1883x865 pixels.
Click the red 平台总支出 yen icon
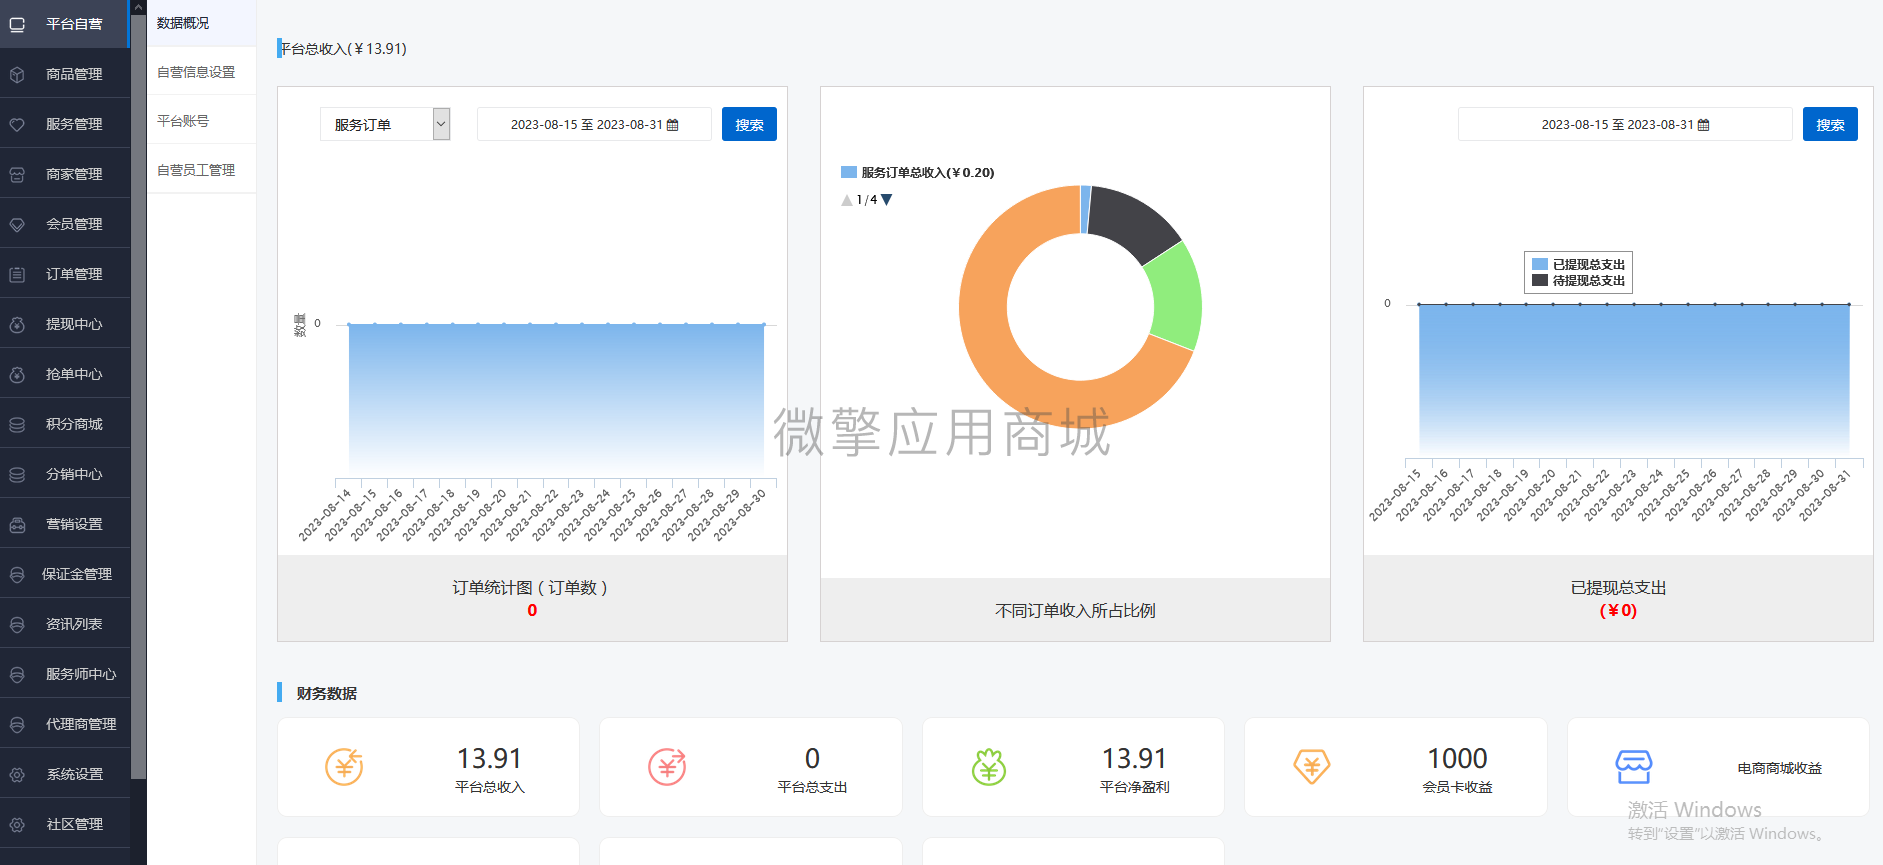(667, 767)
